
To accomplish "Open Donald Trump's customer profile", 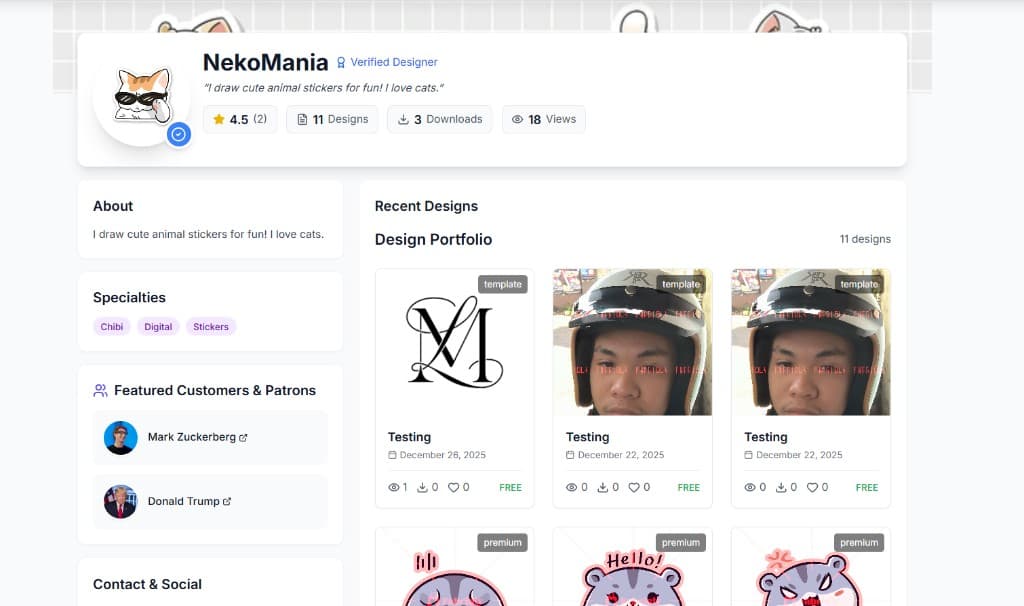I will [183, 501].
